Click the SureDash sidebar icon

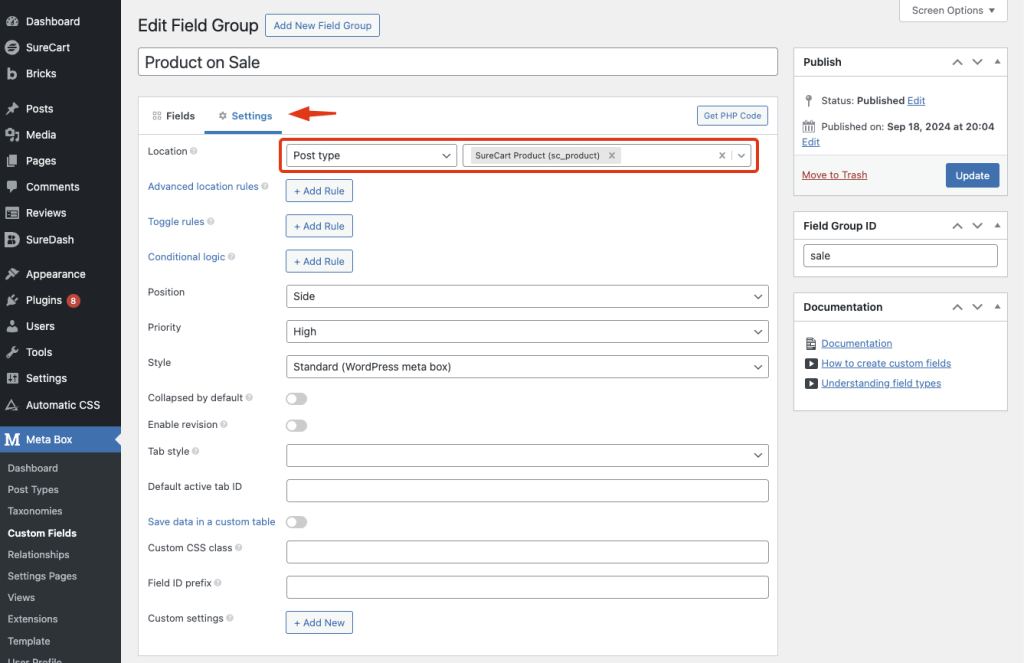[12, 240]
